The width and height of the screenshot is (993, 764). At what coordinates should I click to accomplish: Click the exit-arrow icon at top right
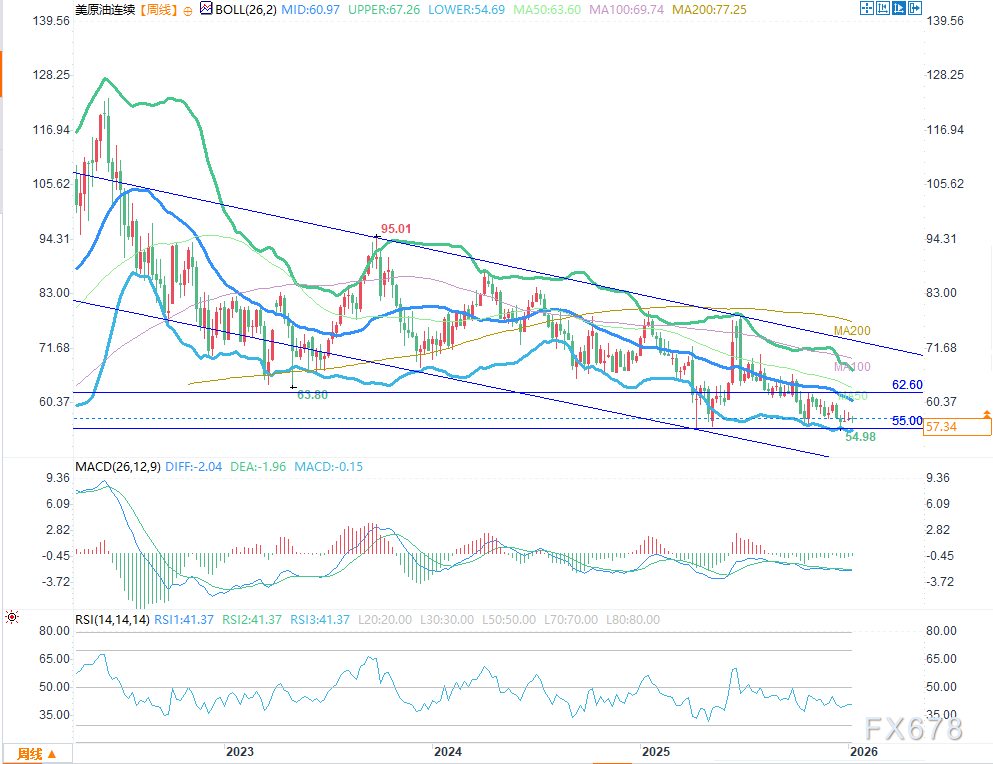tap(915, 8)
